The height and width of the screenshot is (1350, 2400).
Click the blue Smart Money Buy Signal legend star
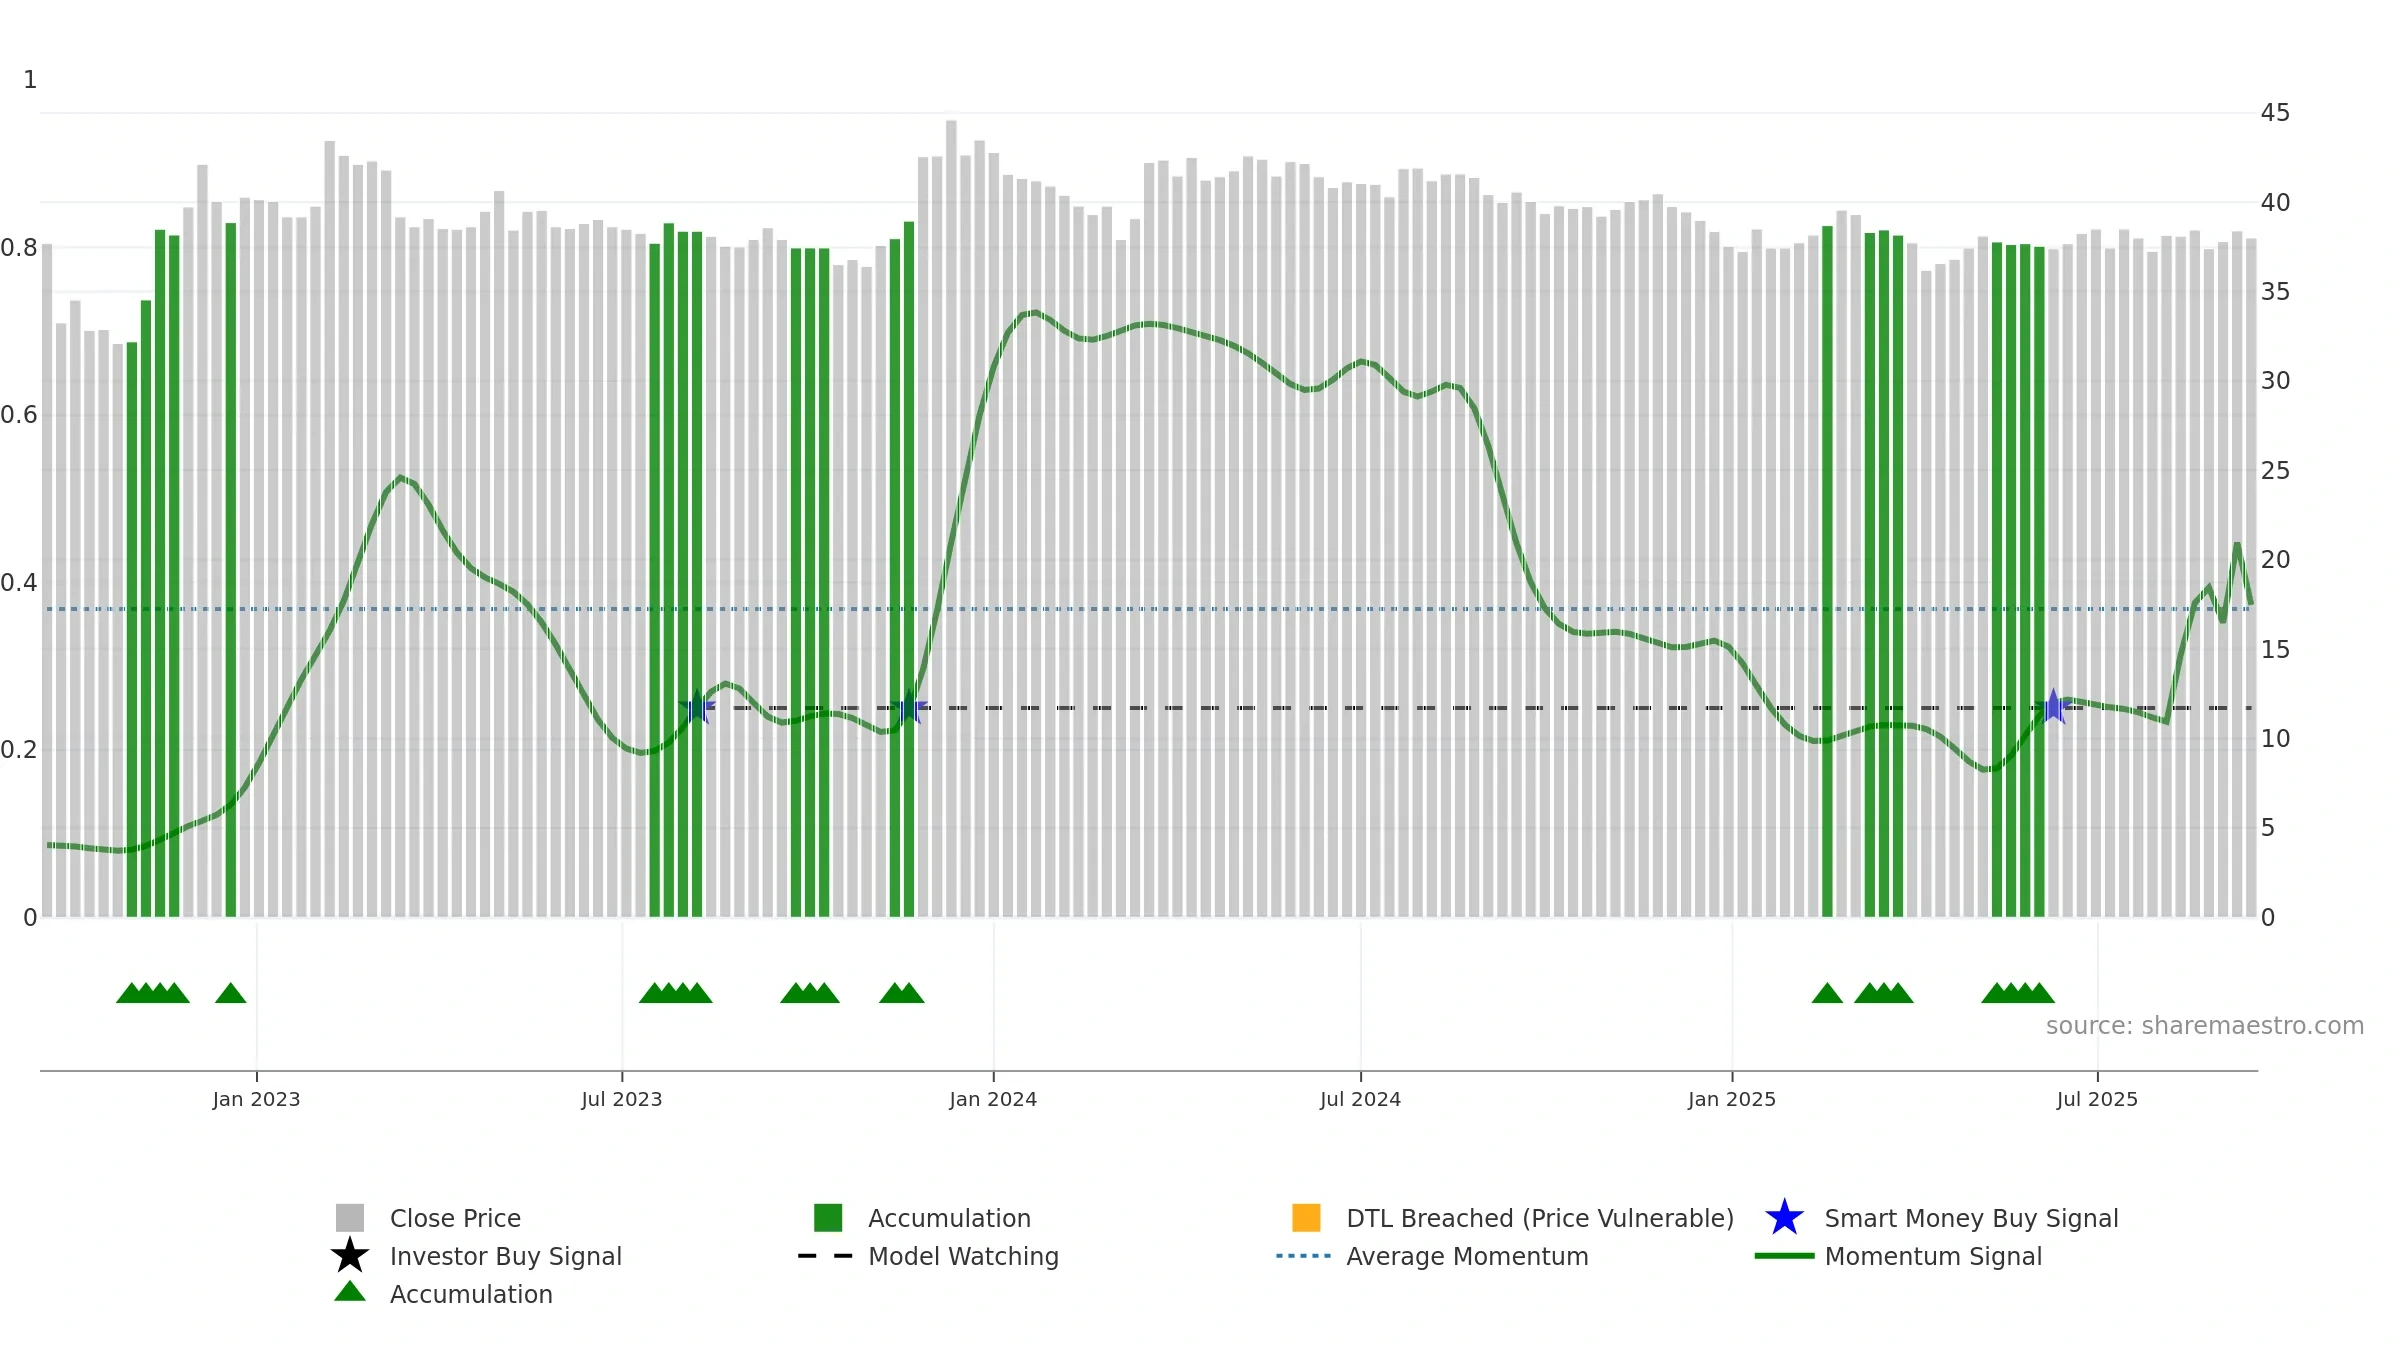[x=1784, y=1218]
